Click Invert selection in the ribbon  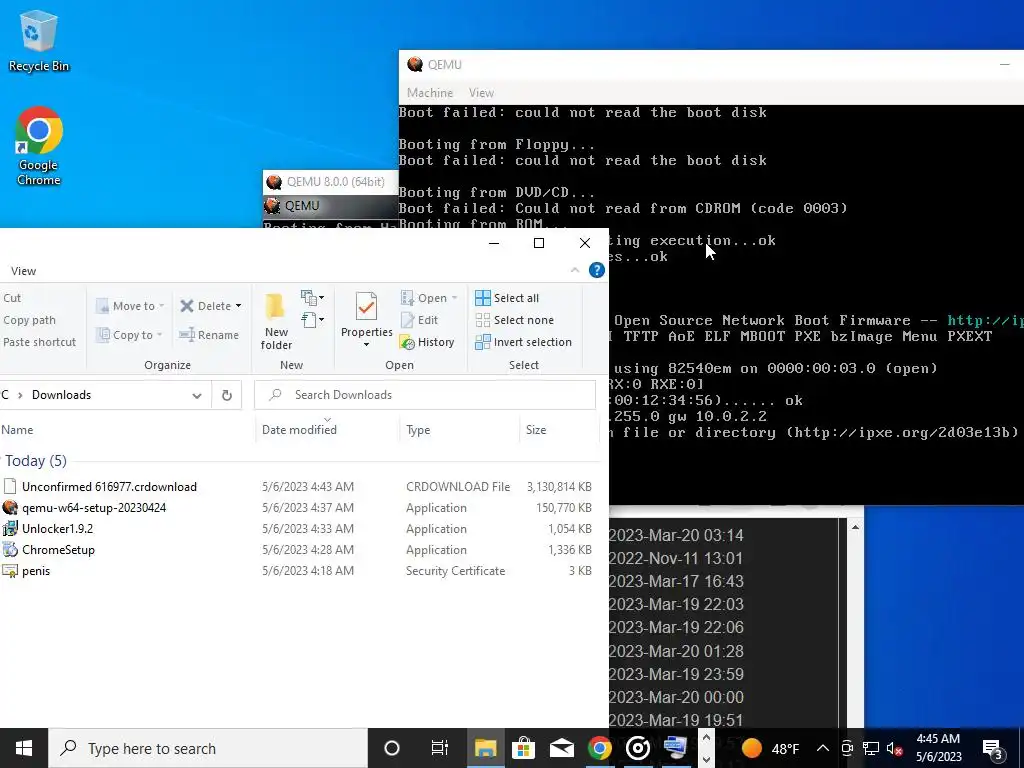point(523,342)
